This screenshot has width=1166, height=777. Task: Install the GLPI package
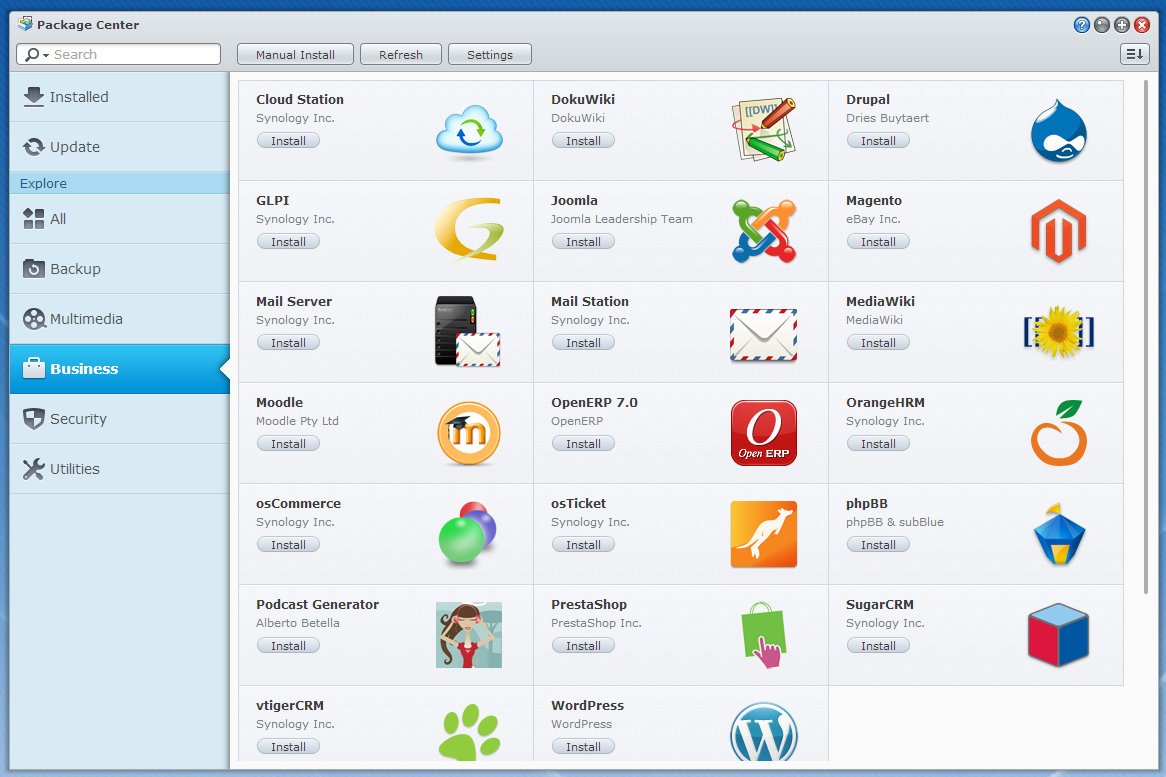click(289, 242)
